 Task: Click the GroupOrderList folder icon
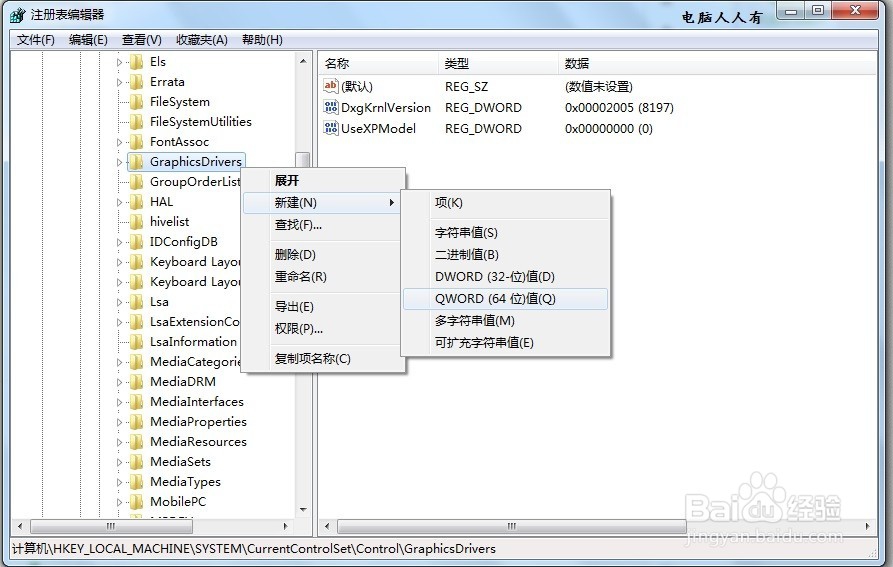[136, 182]
